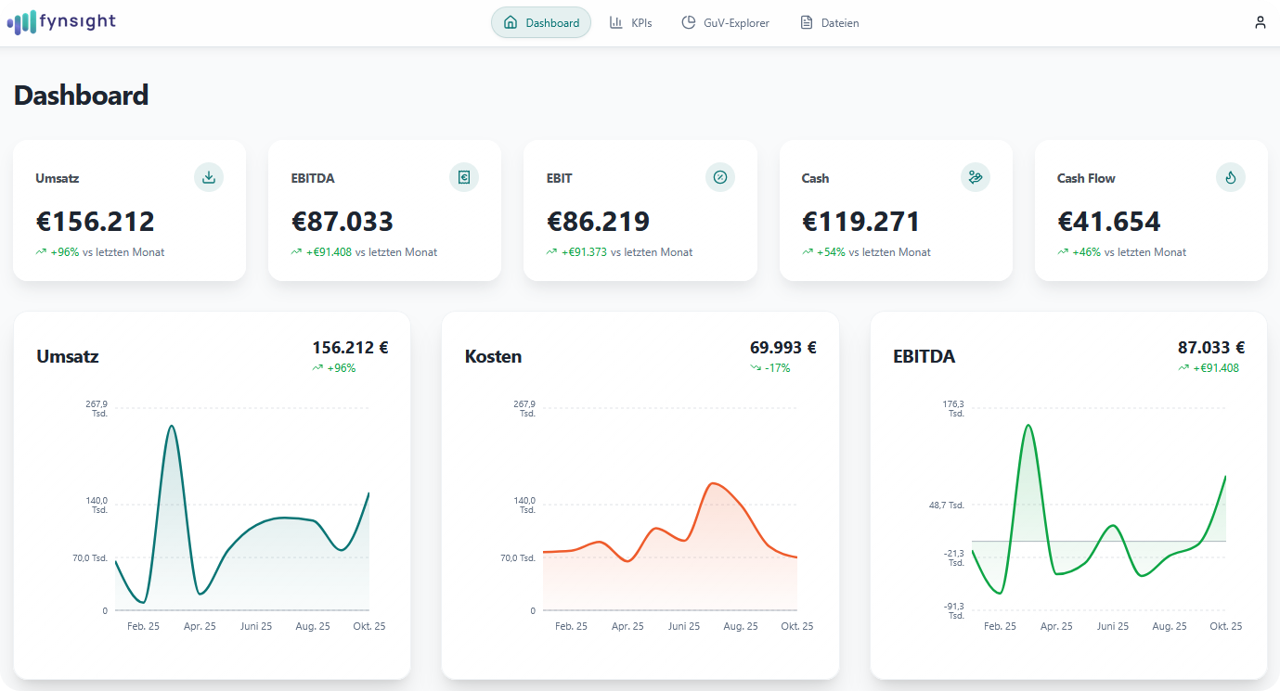The height and width of the screenshot is (691, 1280).
Task: Click Feb. 25 label on Umsatz chart
Action: click(x=143, y=626)
